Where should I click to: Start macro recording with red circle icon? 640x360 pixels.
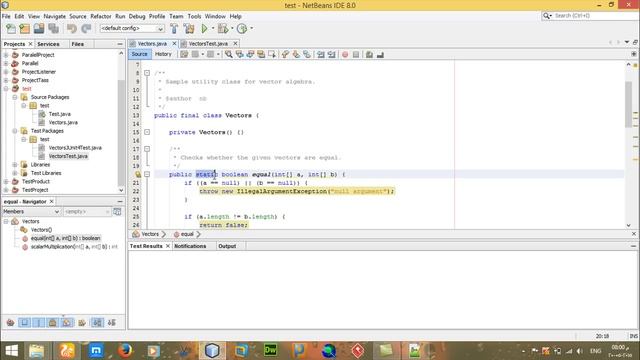(x=345, y=54)
